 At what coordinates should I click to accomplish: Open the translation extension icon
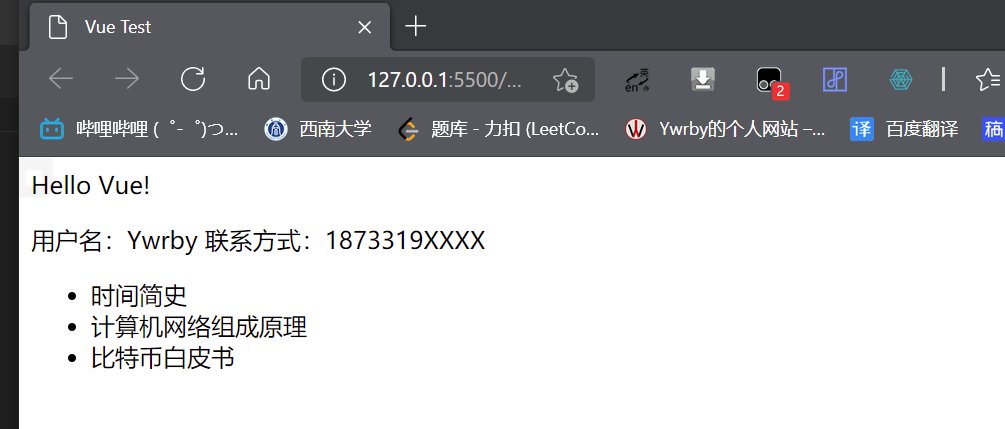tap(637, 80)
